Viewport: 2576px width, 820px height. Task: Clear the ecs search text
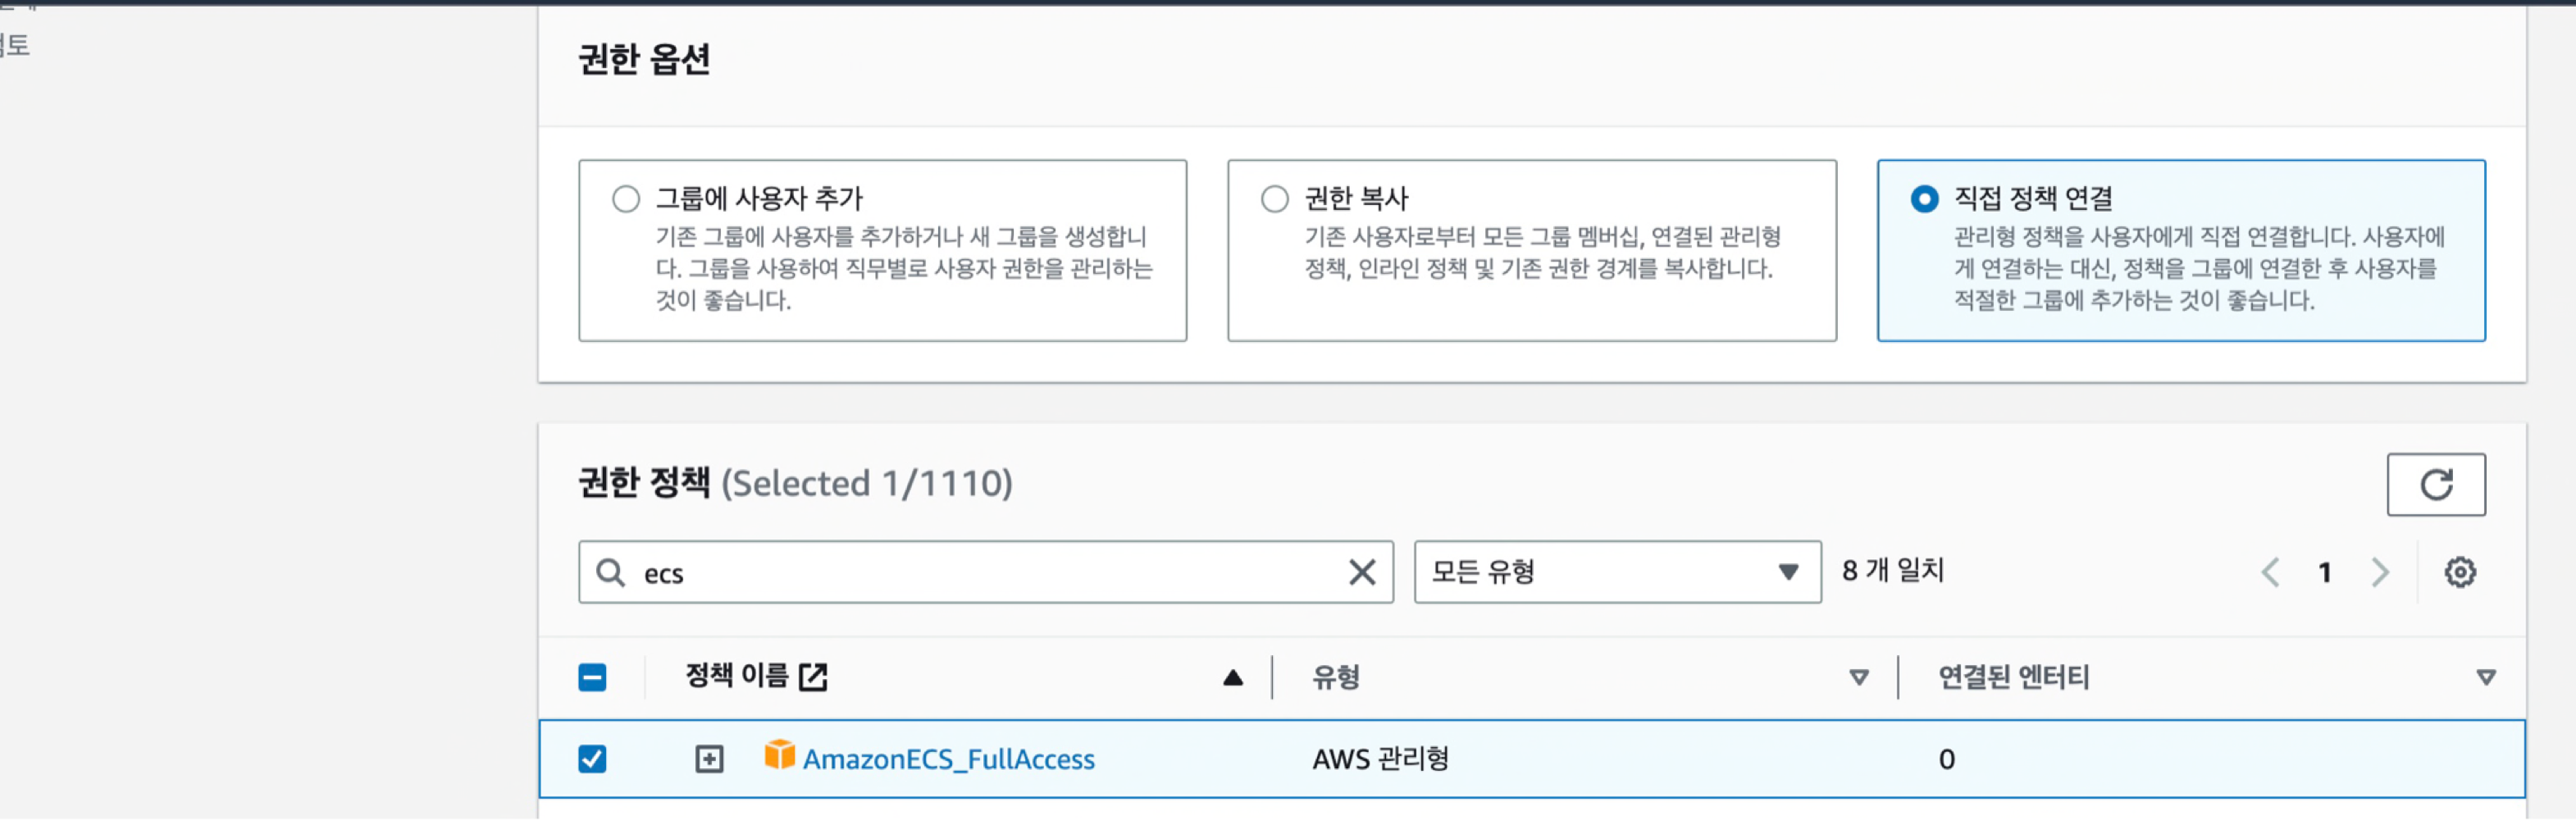click(1361, 573)
